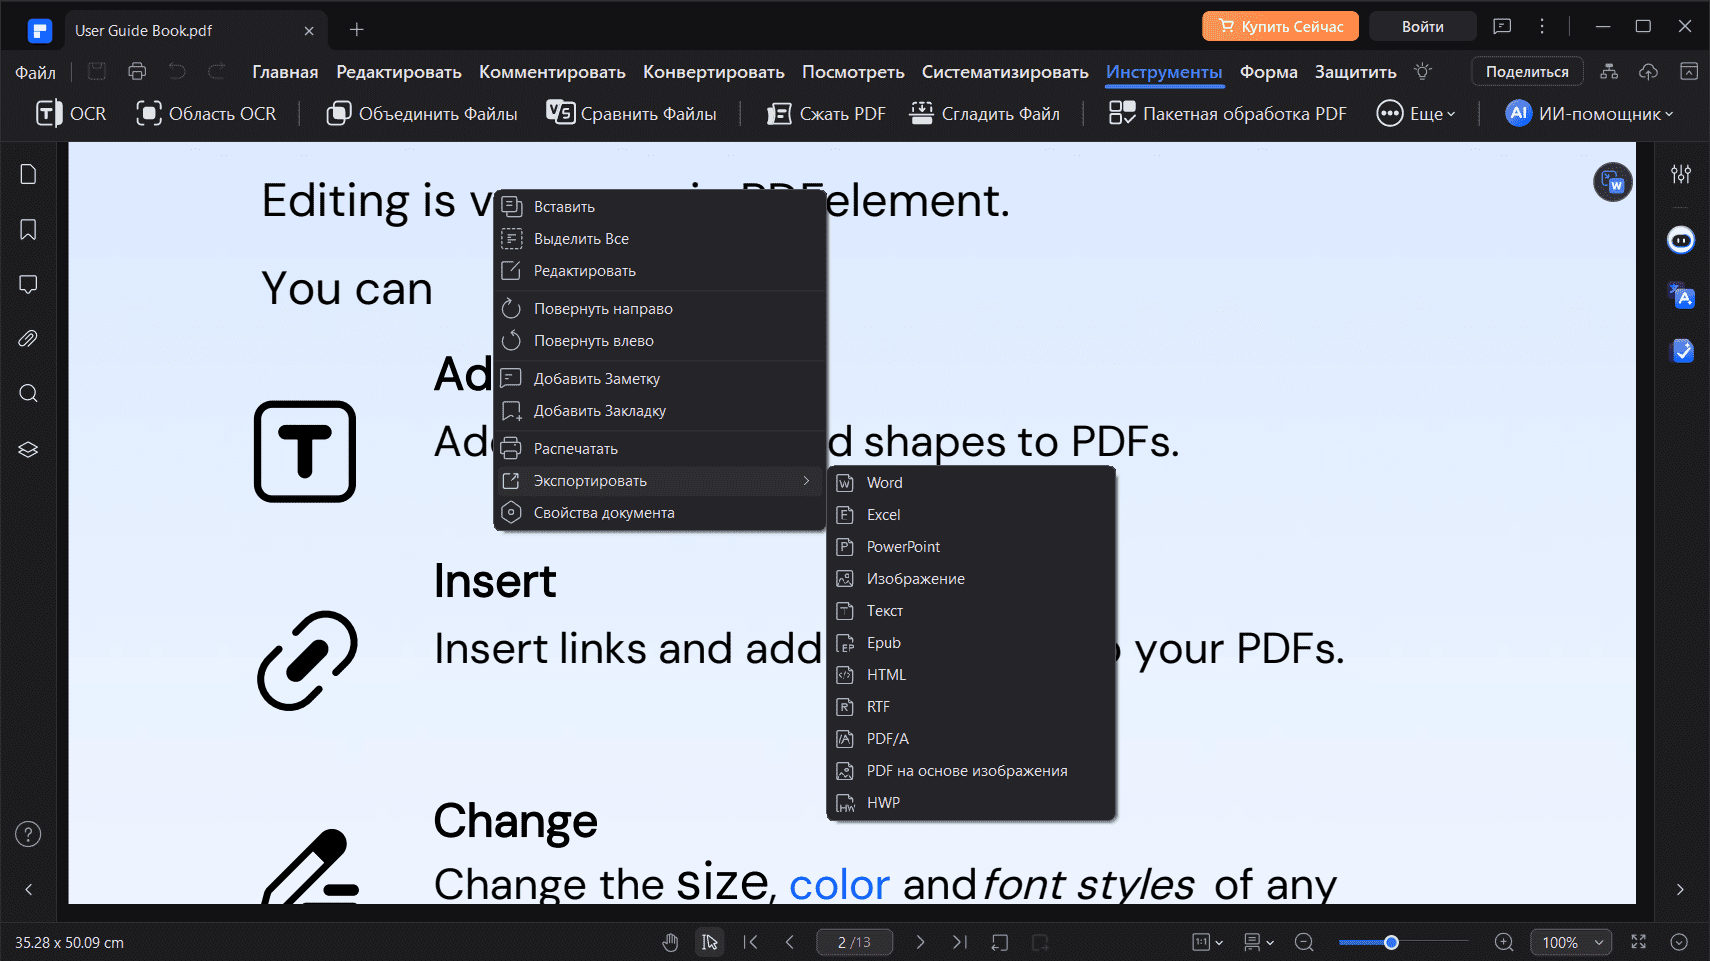Open the properties sliders panel on right sidebar

click(x=1681, y=174)
